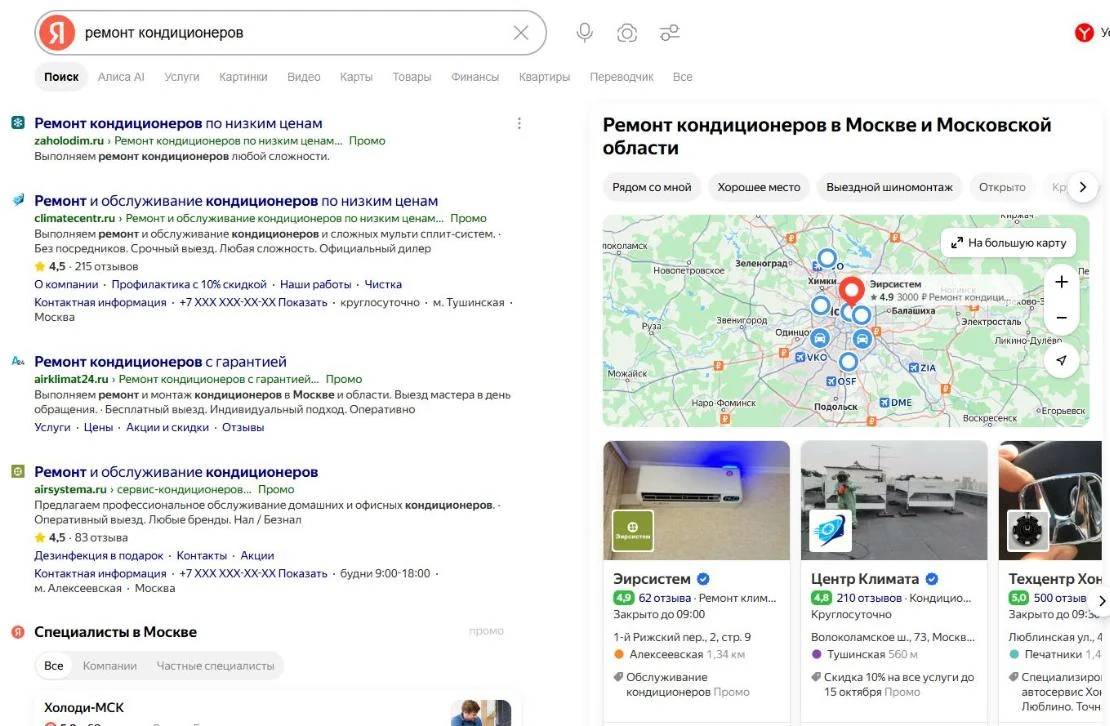1110x726 pixels.
Task: Open Эирсистем air conditioner photo
Action: (697, 500)
